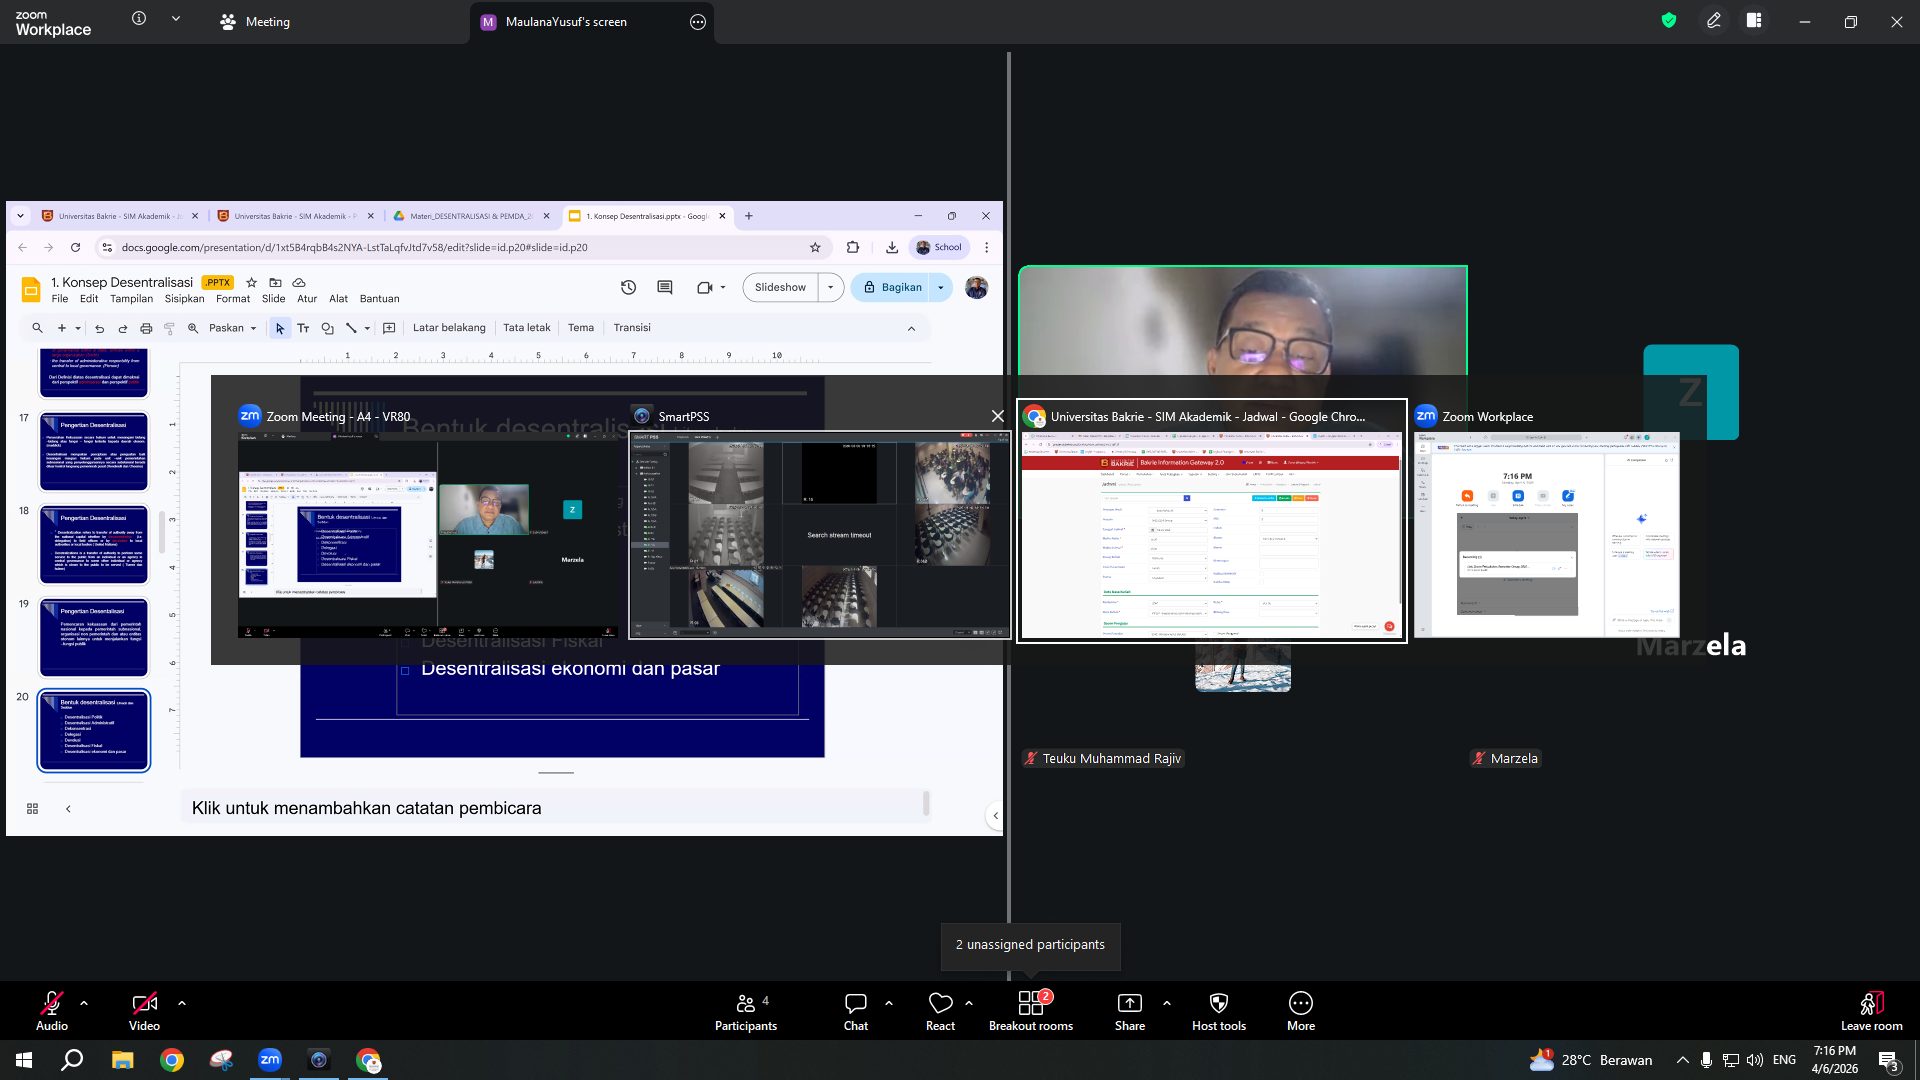Screen dimensions: 1920x1080
Task: Show hidden system tray icons
Action: [x=1683, y=1060]
